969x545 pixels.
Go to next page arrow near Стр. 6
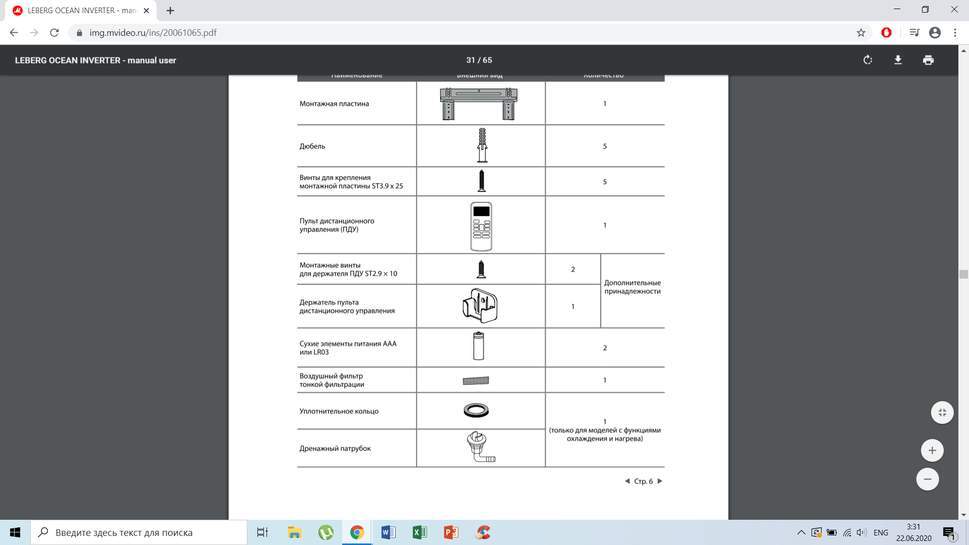pyautogui.click(x=659, y=481)
